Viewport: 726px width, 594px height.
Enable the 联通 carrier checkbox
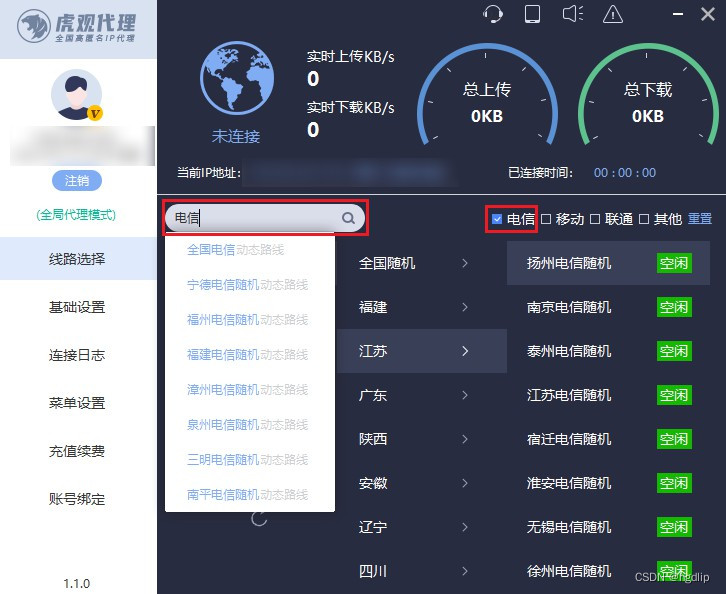pos(595,219)
